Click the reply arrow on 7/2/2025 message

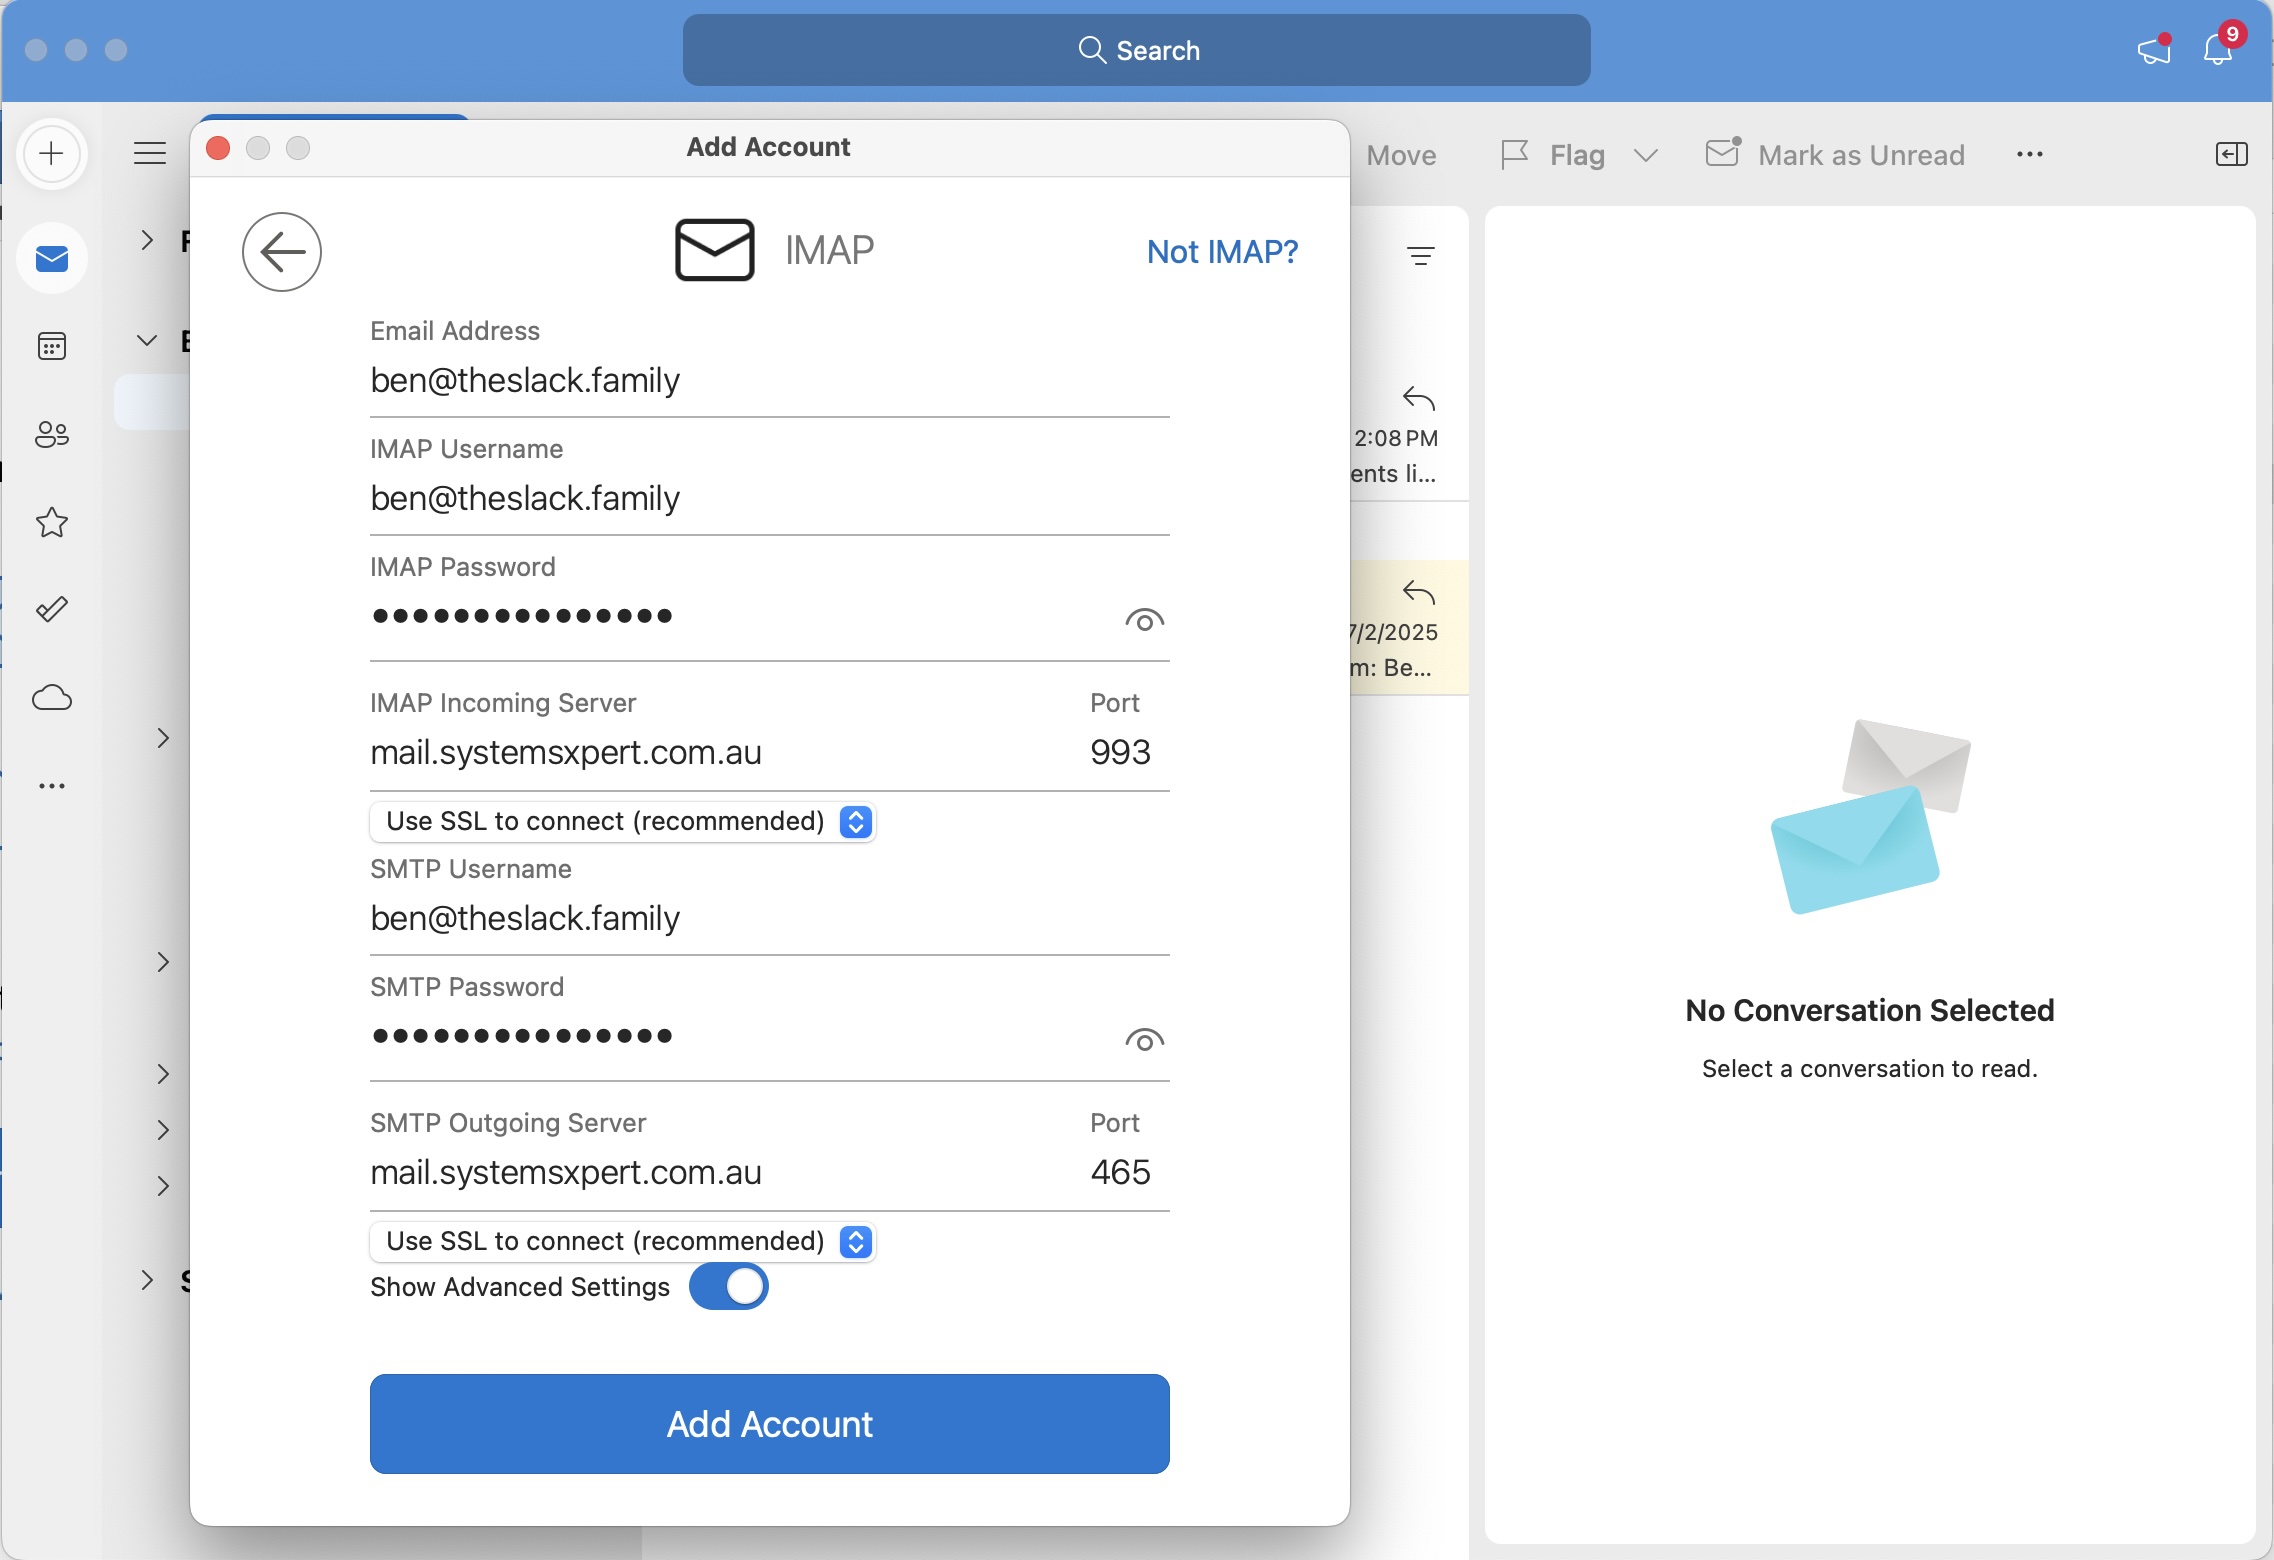point(1419,592)
